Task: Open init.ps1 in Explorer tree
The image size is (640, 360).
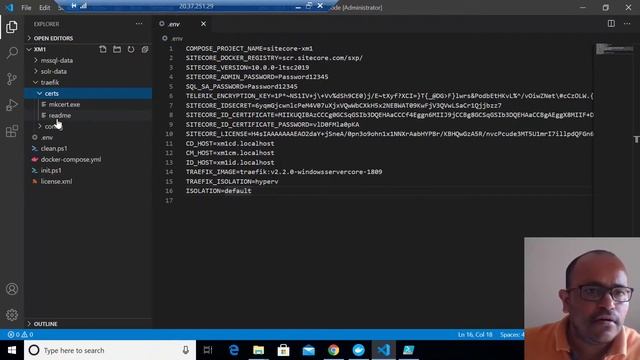Action: coord(51,170)
